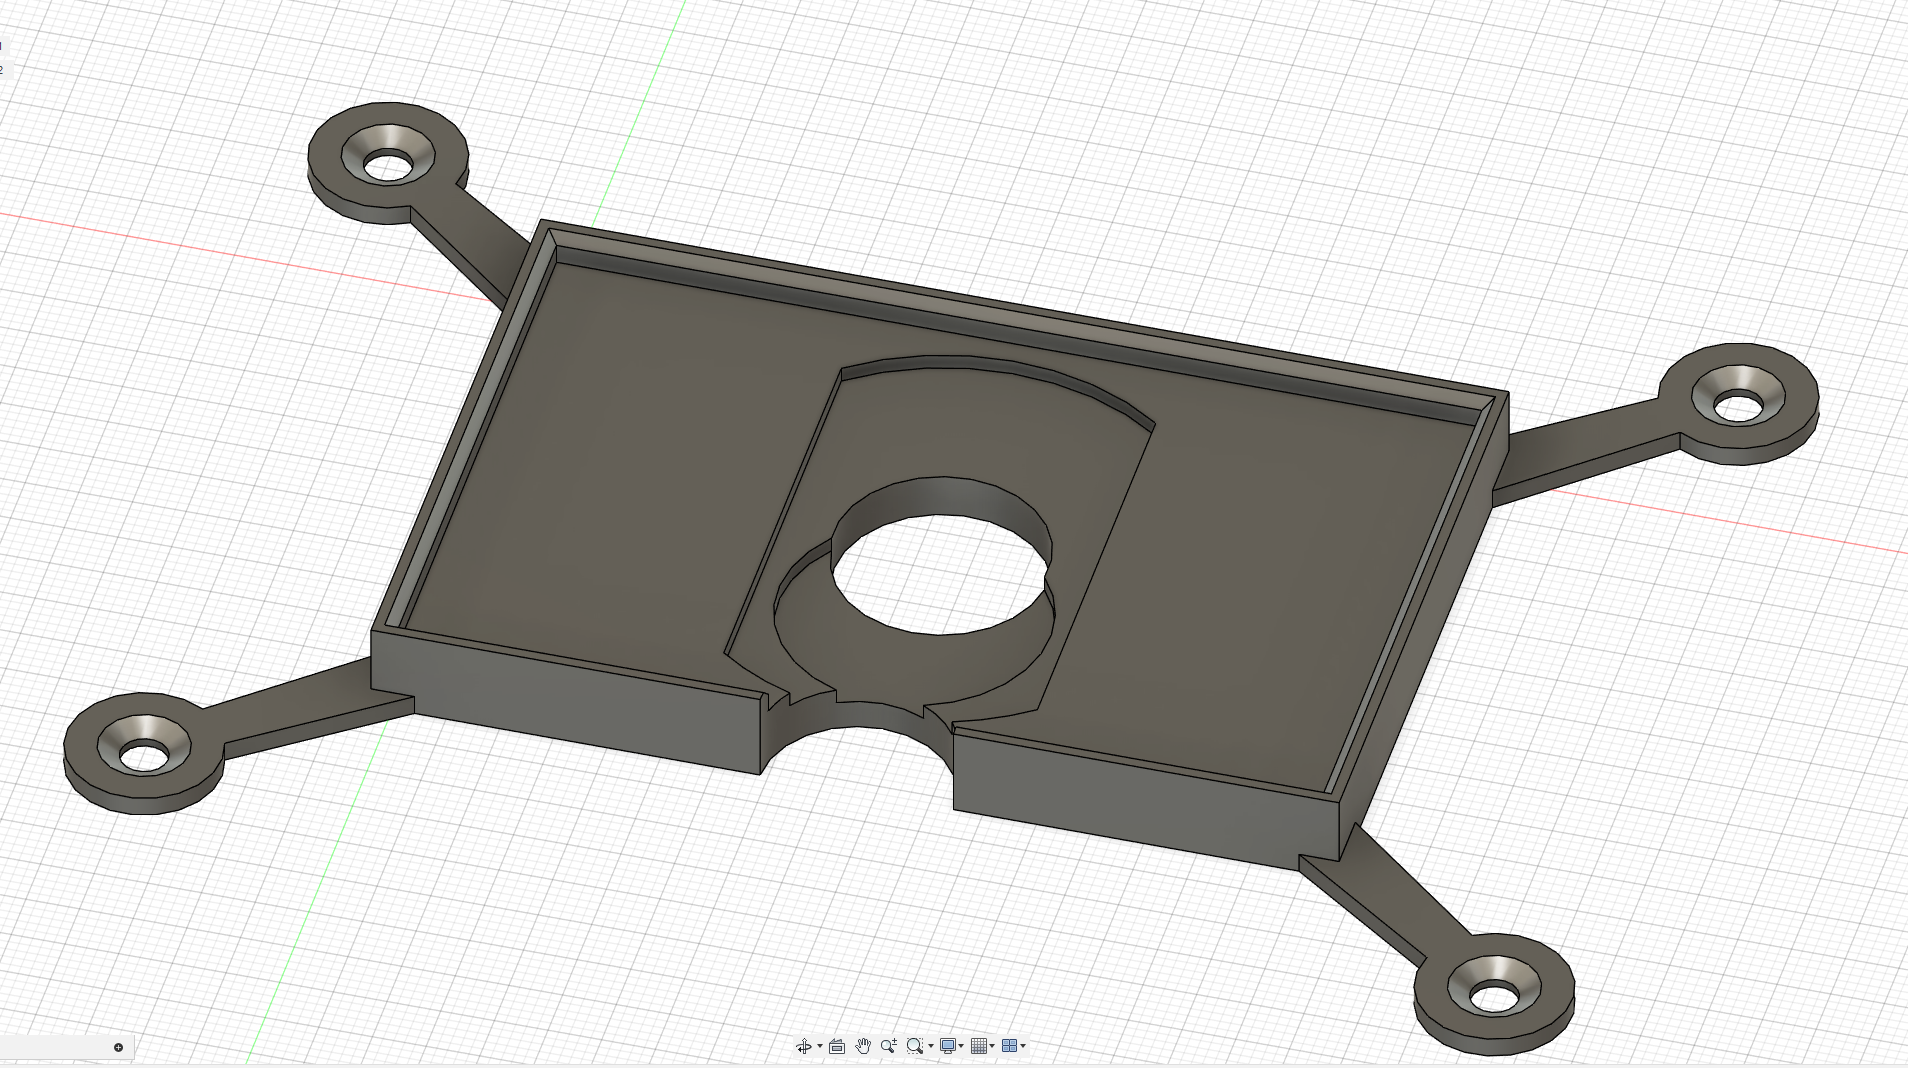Select the Orbit tool in the navigation bar
The width and height of the screenshot is (1908, 1068).
804,1046
